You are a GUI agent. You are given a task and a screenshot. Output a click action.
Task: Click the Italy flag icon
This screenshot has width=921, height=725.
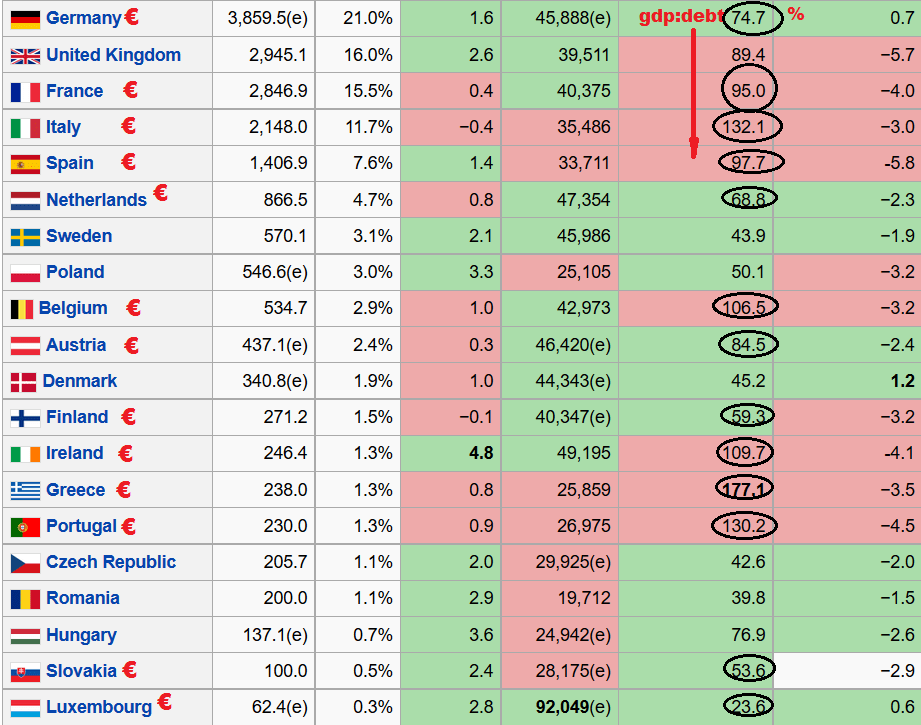25,128
